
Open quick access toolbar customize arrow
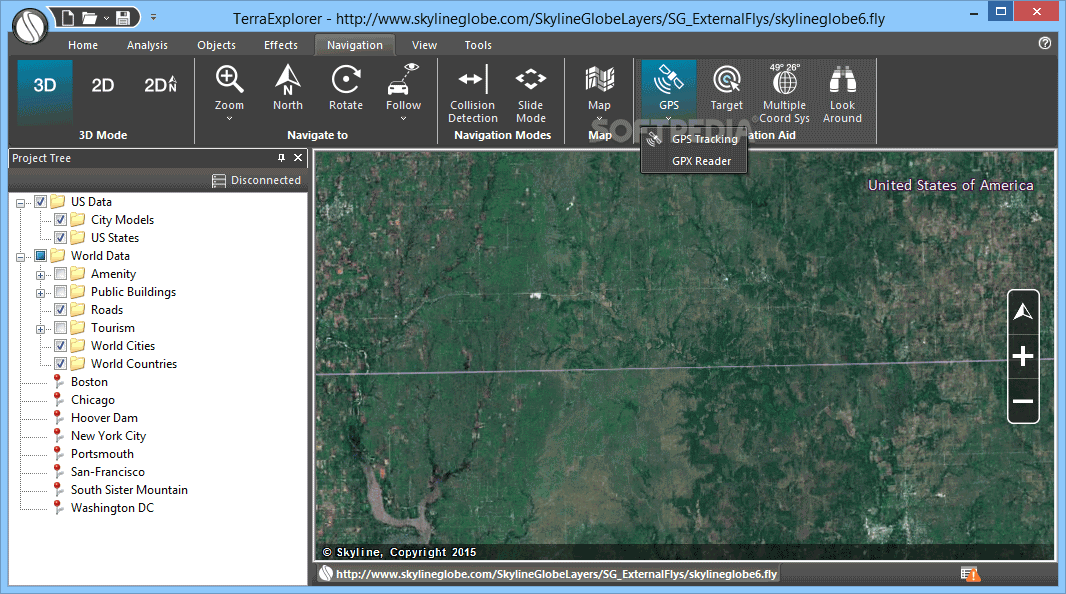pos(153,17)
